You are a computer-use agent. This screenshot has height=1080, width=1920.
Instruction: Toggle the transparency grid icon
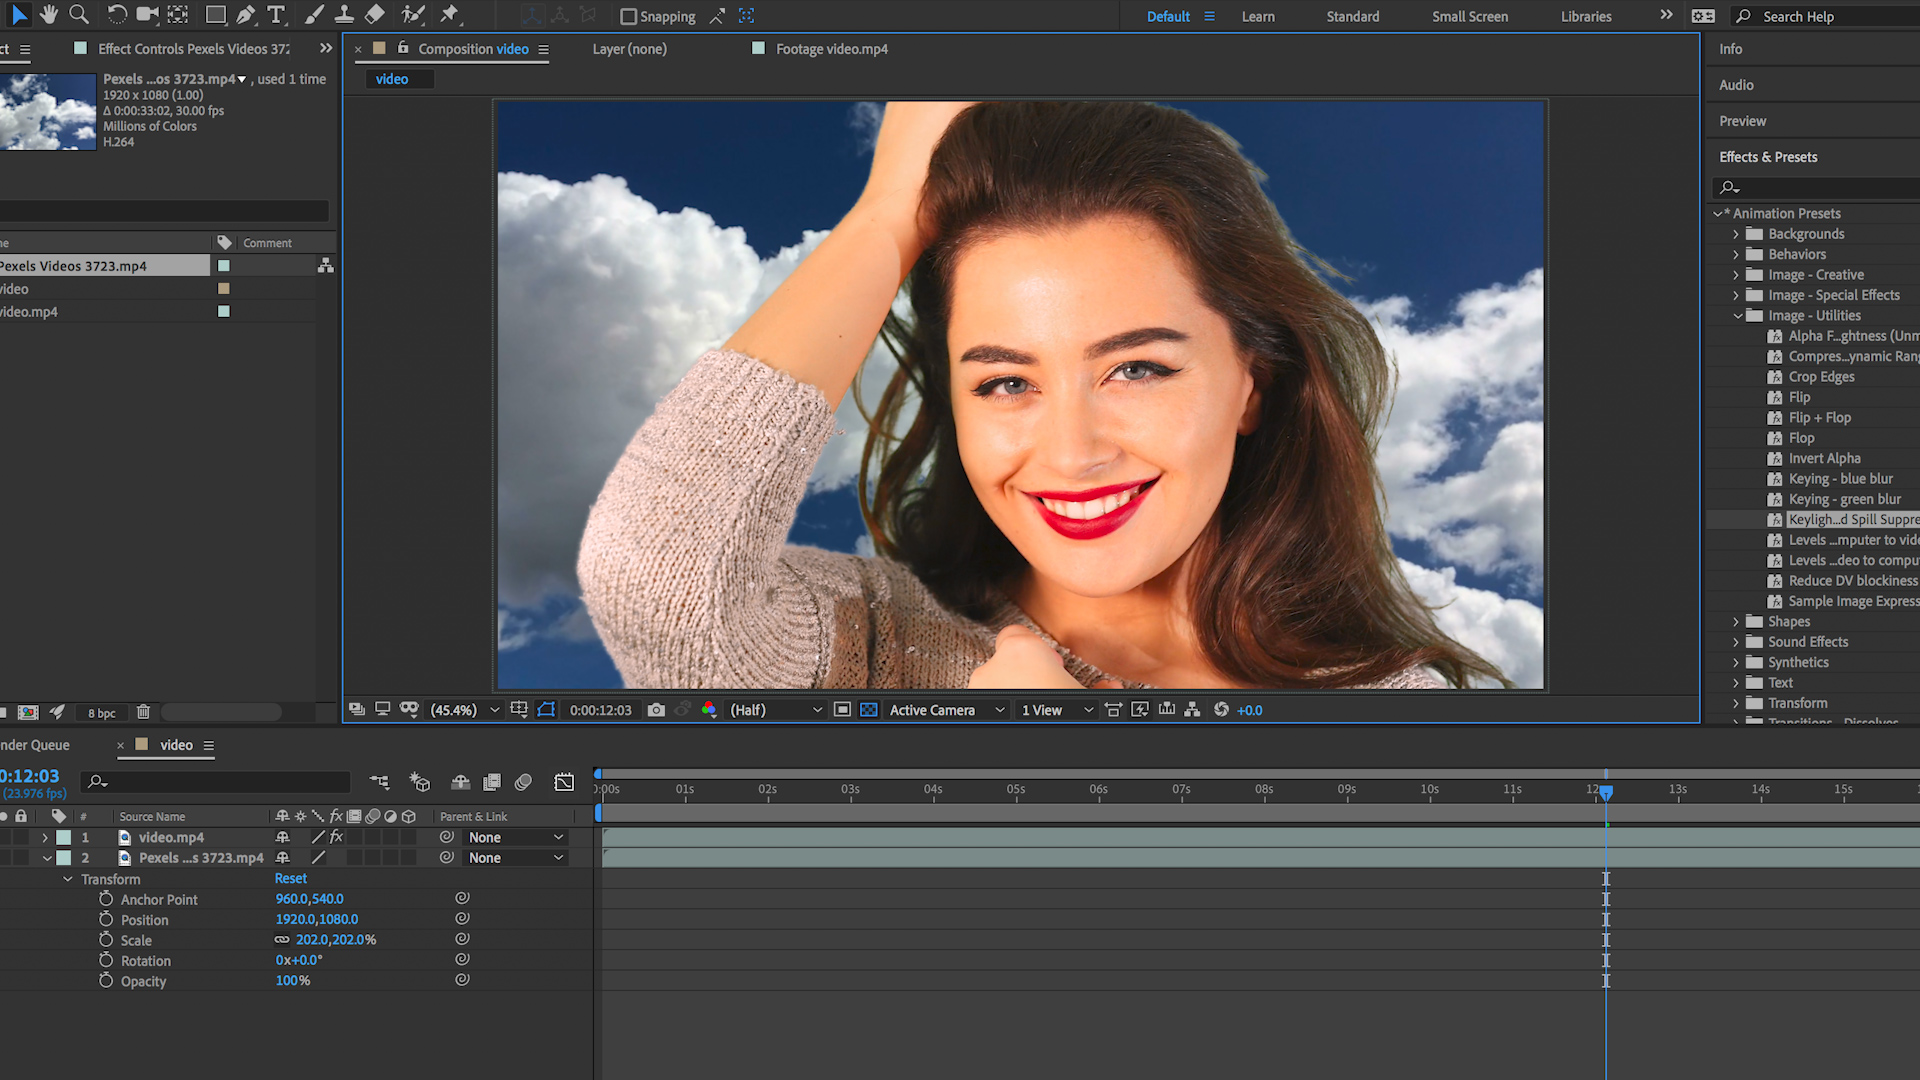pyautogui.click(x=869, y=710)
